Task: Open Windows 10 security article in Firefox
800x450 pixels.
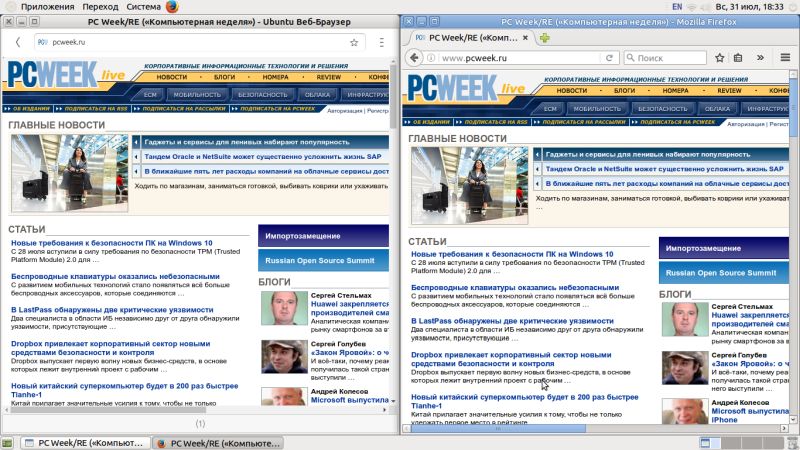Action: [512, 254]
